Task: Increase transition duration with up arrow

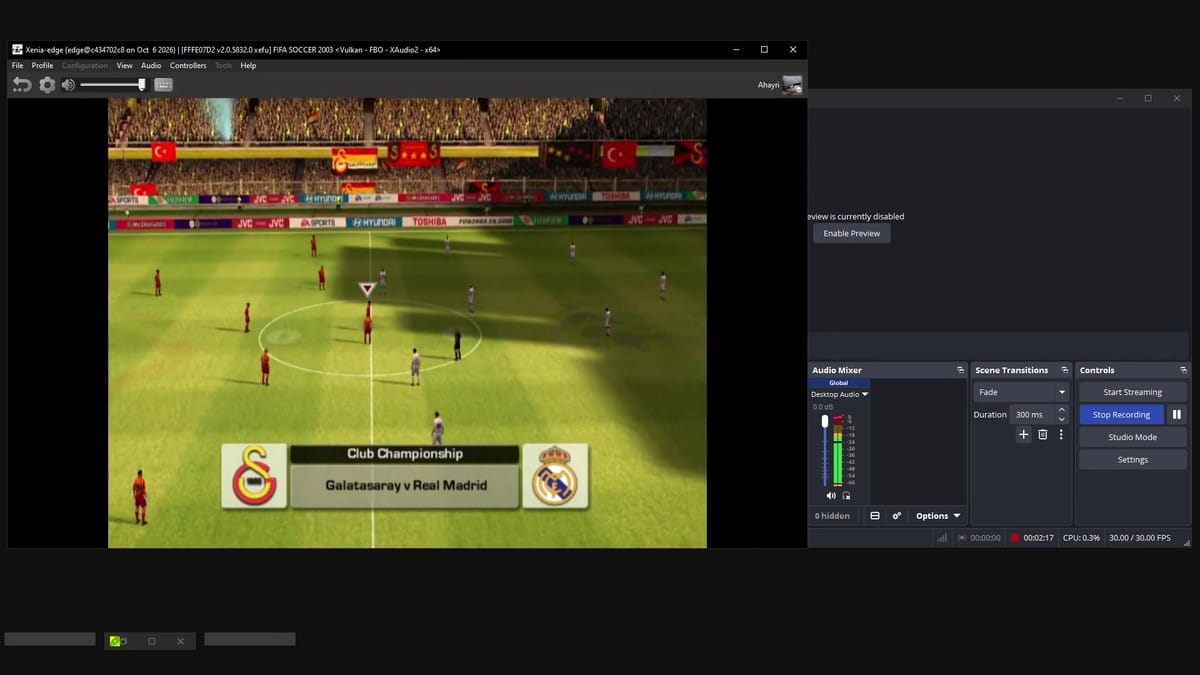Action: pyautogui.click(x=1062, y=410)
